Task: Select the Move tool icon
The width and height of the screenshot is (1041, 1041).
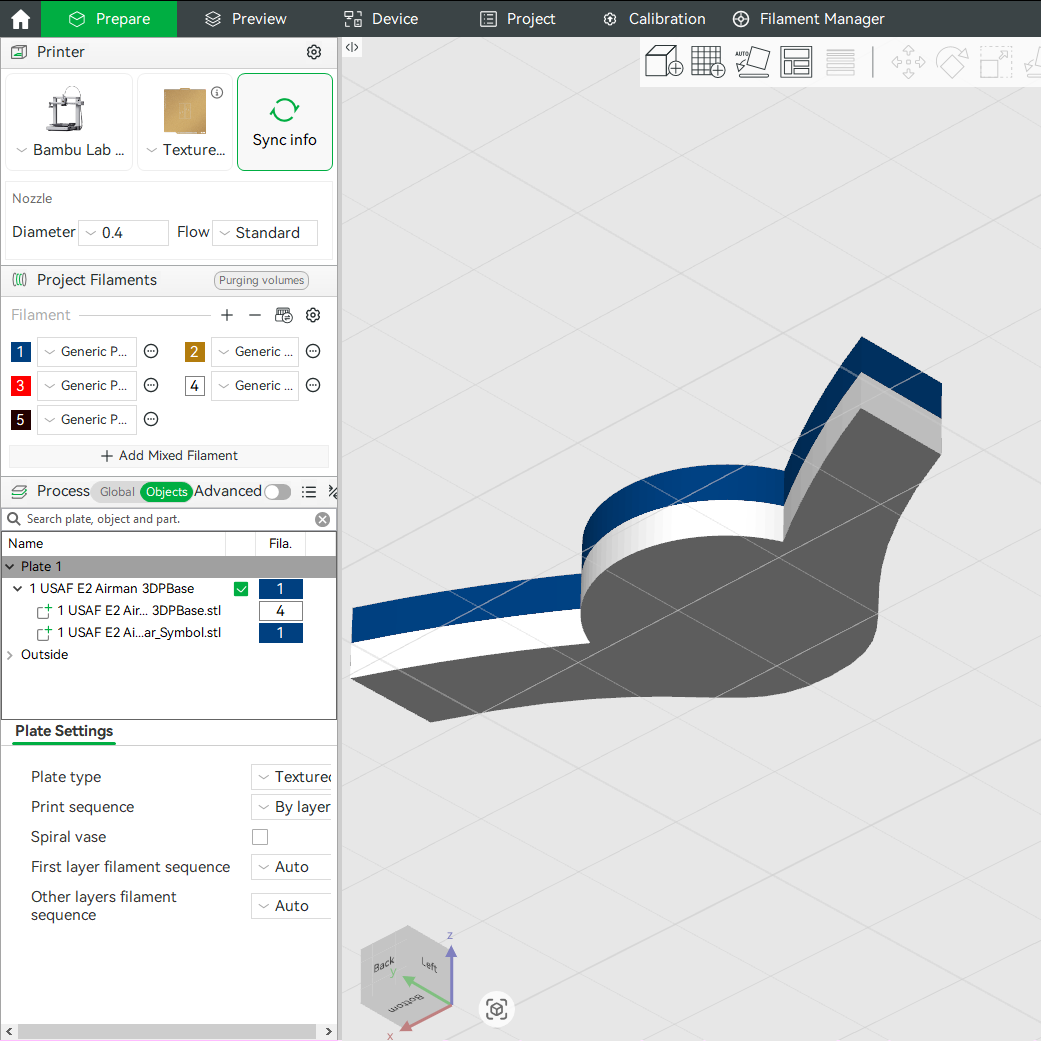Action: point(908,62)
